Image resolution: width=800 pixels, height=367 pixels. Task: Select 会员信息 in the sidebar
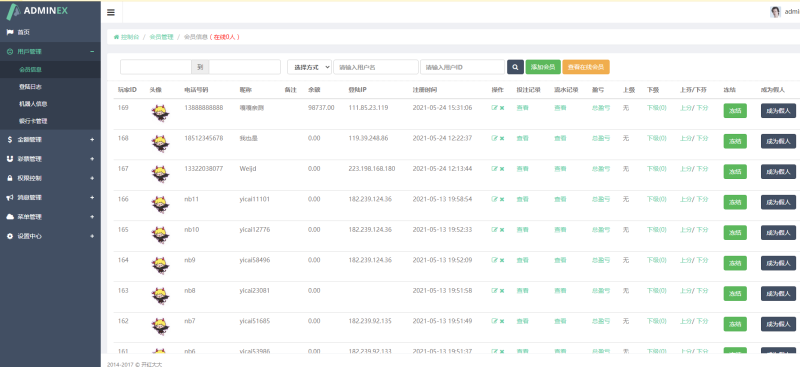[x=50, y=69]
